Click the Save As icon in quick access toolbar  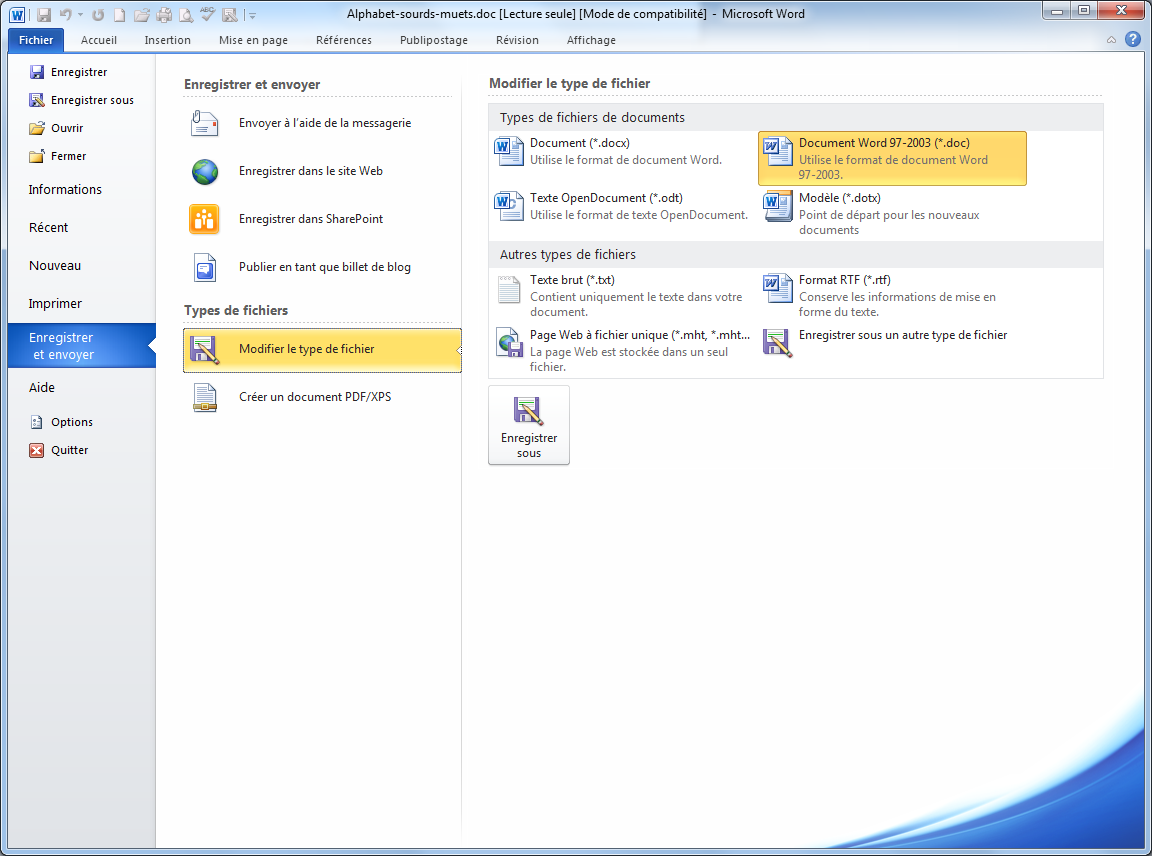click(x=230, y=15)
